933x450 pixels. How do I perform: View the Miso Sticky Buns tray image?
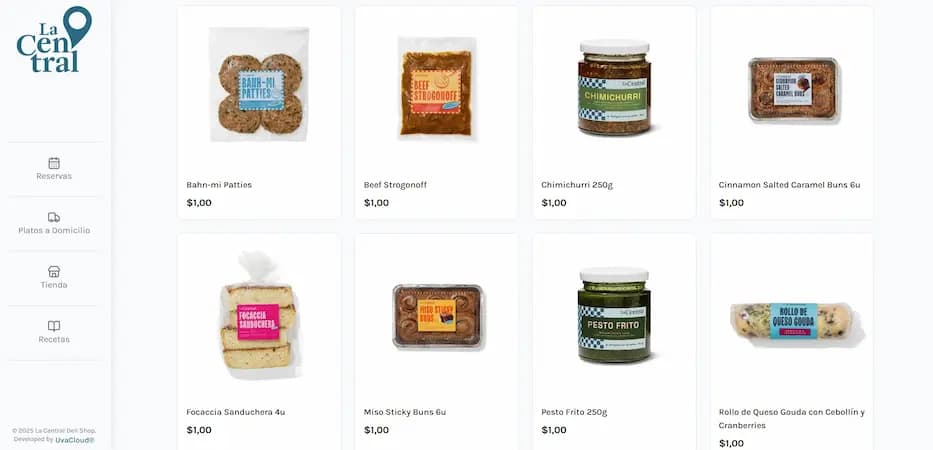pyautogui.click(x=437, y=316)
